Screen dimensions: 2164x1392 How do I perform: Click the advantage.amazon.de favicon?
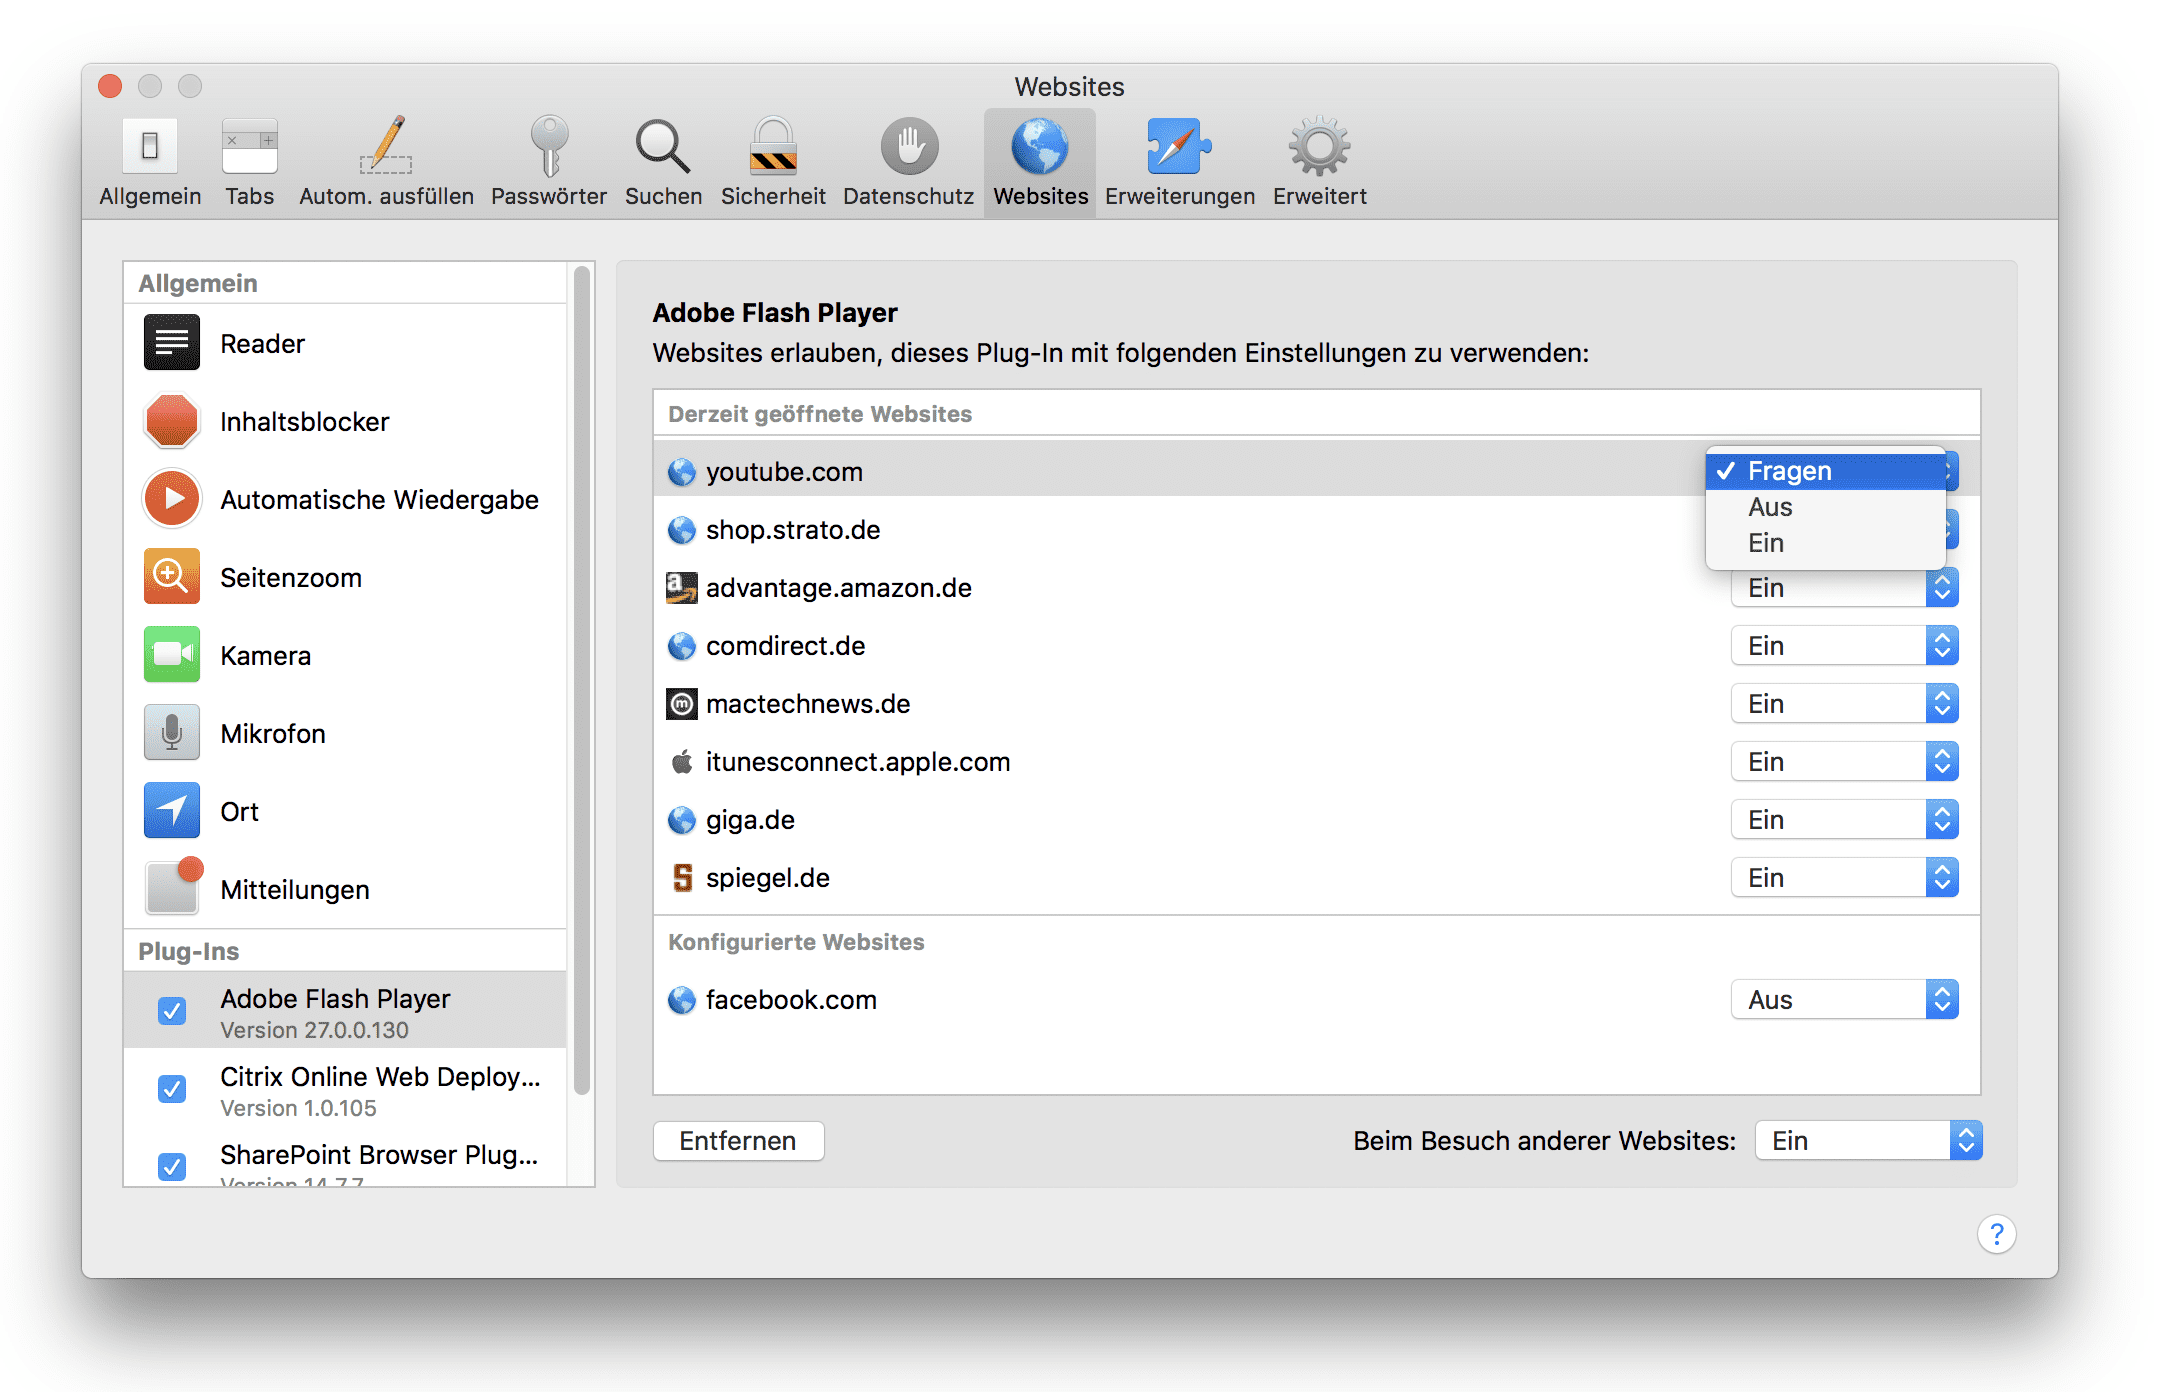pos(682,588)
